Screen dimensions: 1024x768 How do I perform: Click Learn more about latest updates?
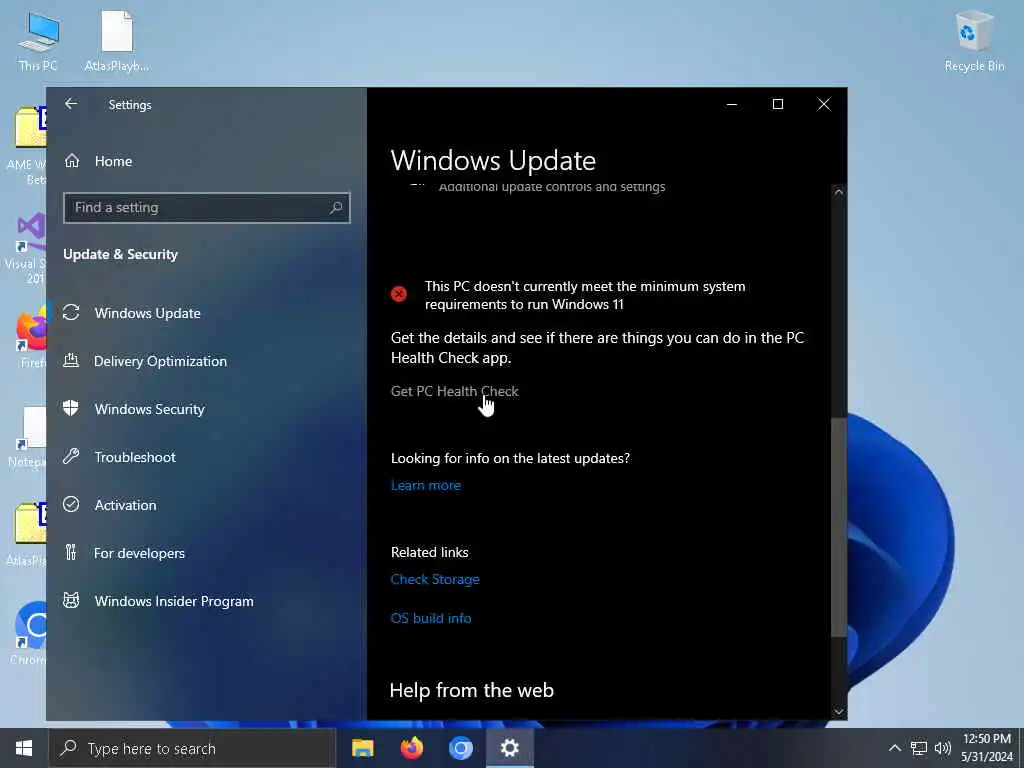[426, 485]
